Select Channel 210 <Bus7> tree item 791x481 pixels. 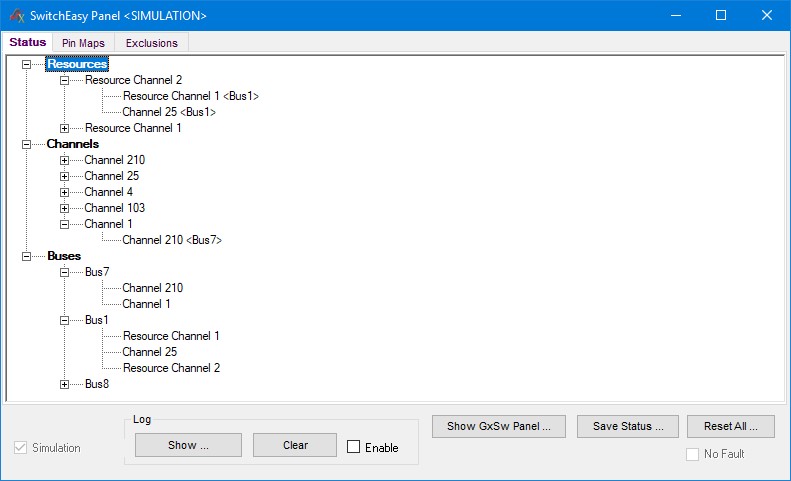[x=171, y=240]
